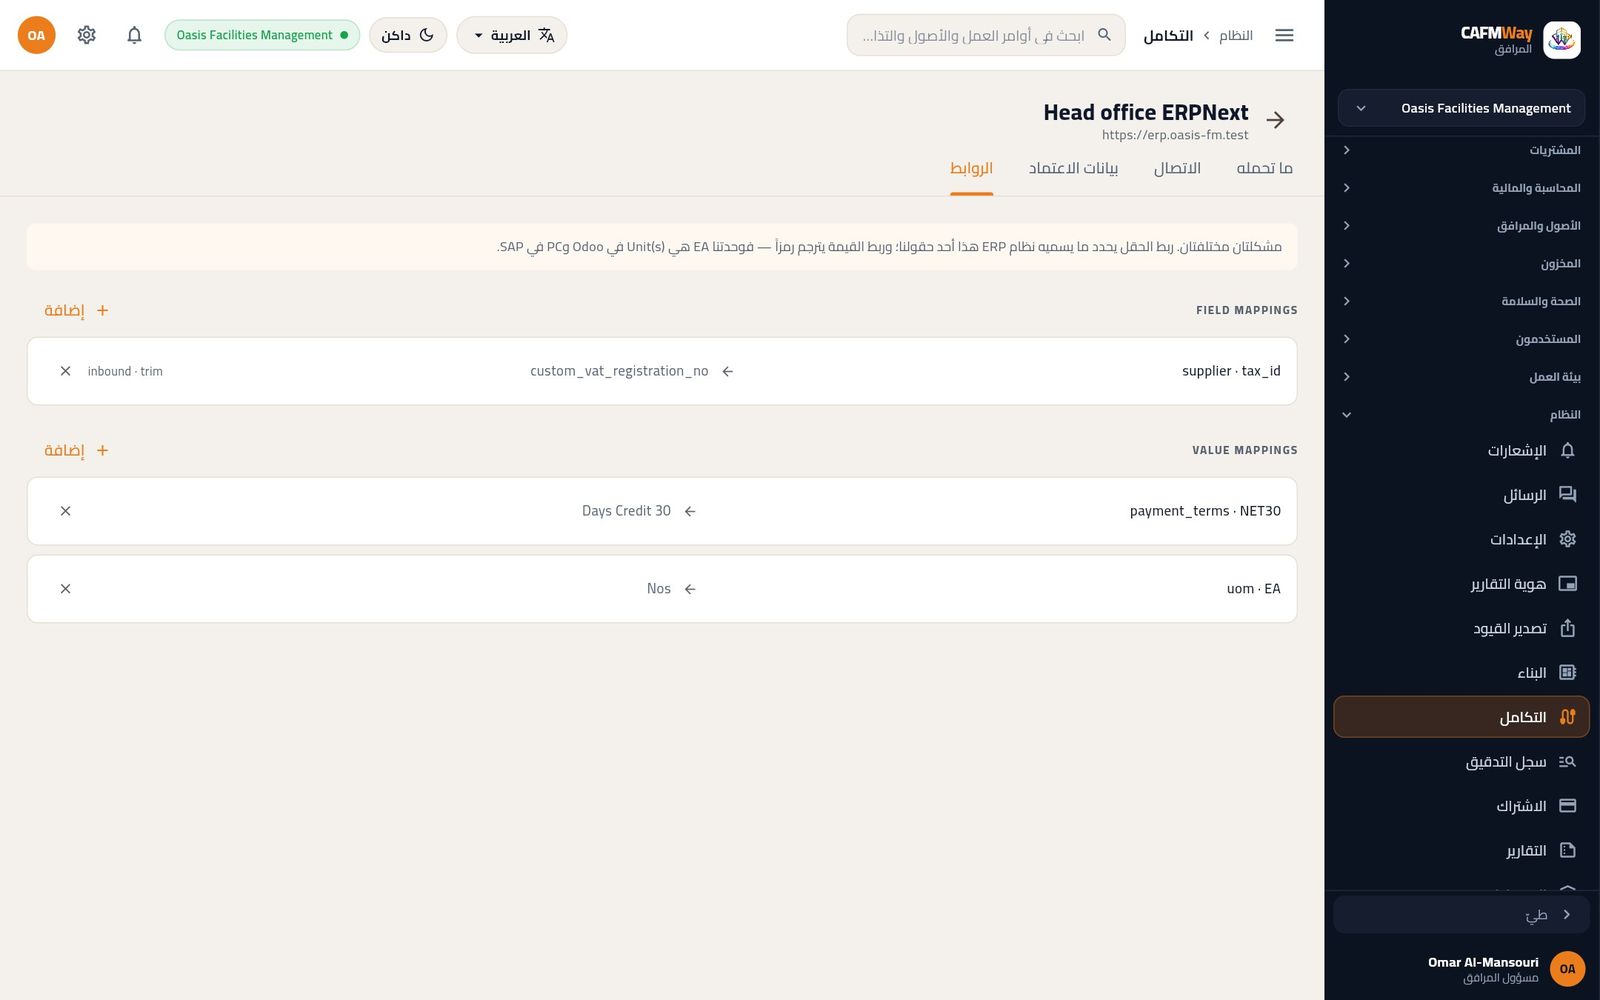The image size is (1600, 1000).
Task: Expand الصحة والسلامة sidebar section
Action: (1461, 301)
